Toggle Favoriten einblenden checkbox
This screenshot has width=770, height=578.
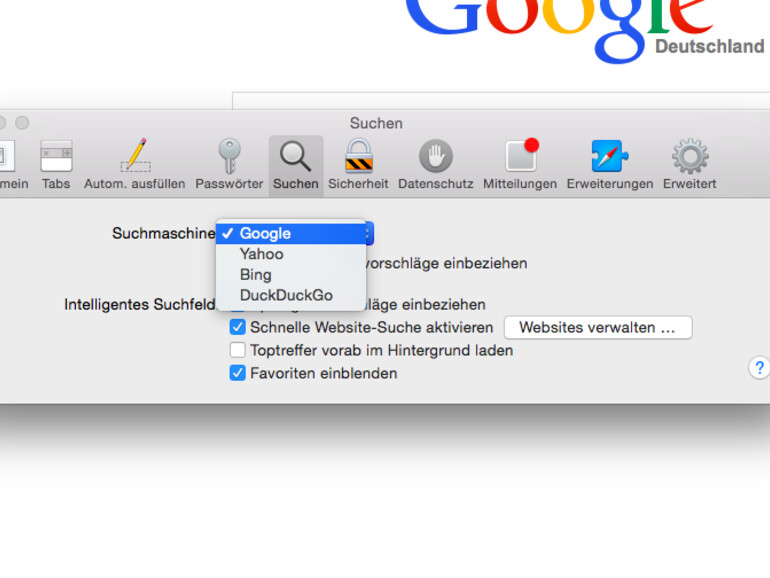tap(238, 373)
